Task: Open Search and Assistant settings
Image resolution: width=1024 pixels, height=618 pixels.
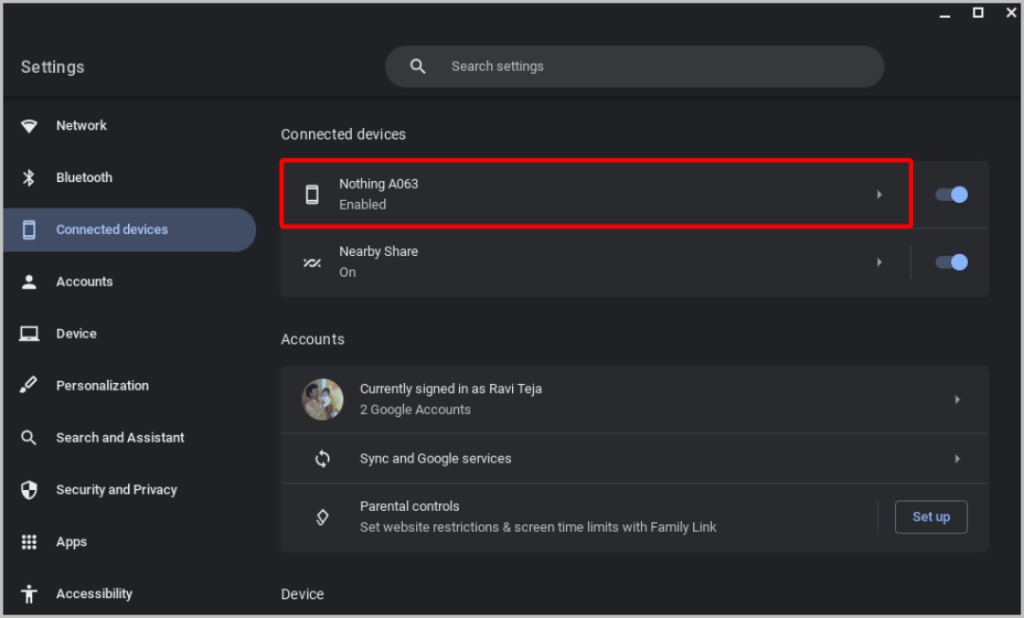Action: pos(129,438)
